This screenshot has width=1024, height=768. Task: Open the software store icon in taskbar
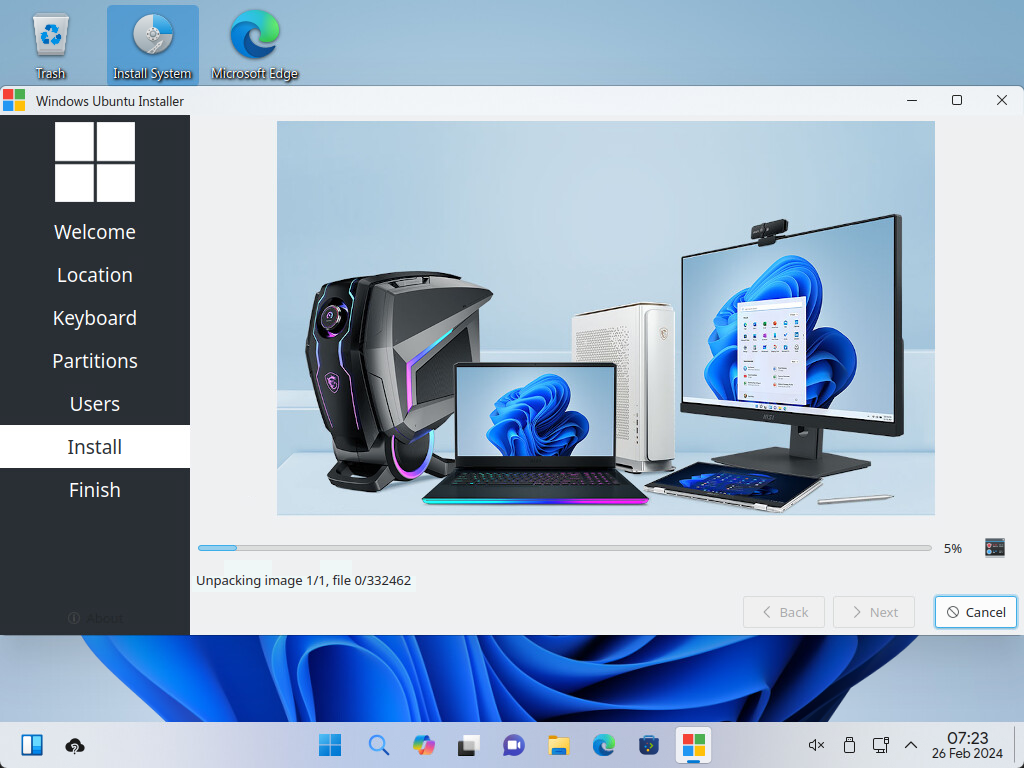click(649, 745)
